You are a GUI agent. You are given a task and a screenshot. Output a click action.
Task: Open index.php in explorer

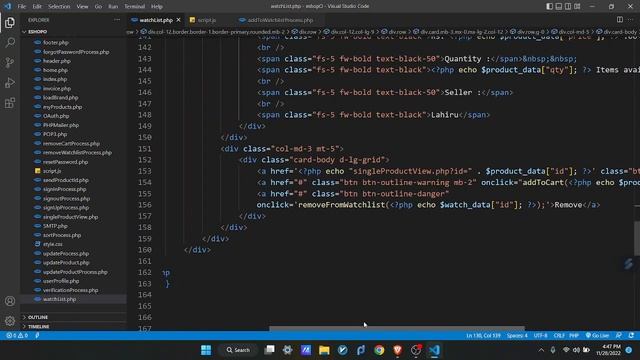click(55, 79)
